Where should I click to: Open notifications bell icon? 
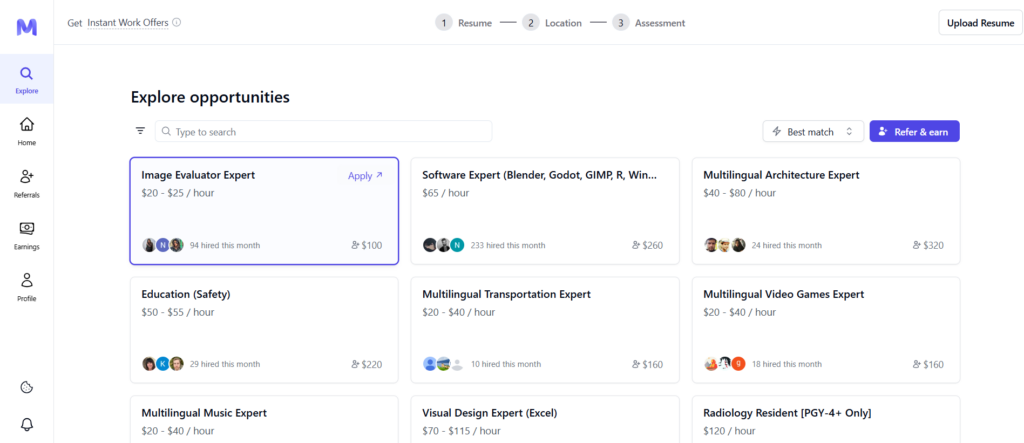click(27, 424)
